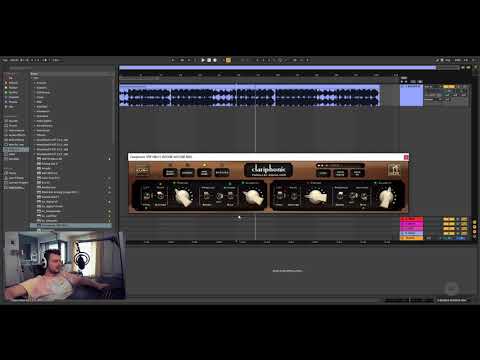Flip the left channel Open switch
Image resolution: width=480 pixels, height=360 pixels.
(x=160, y=196)
